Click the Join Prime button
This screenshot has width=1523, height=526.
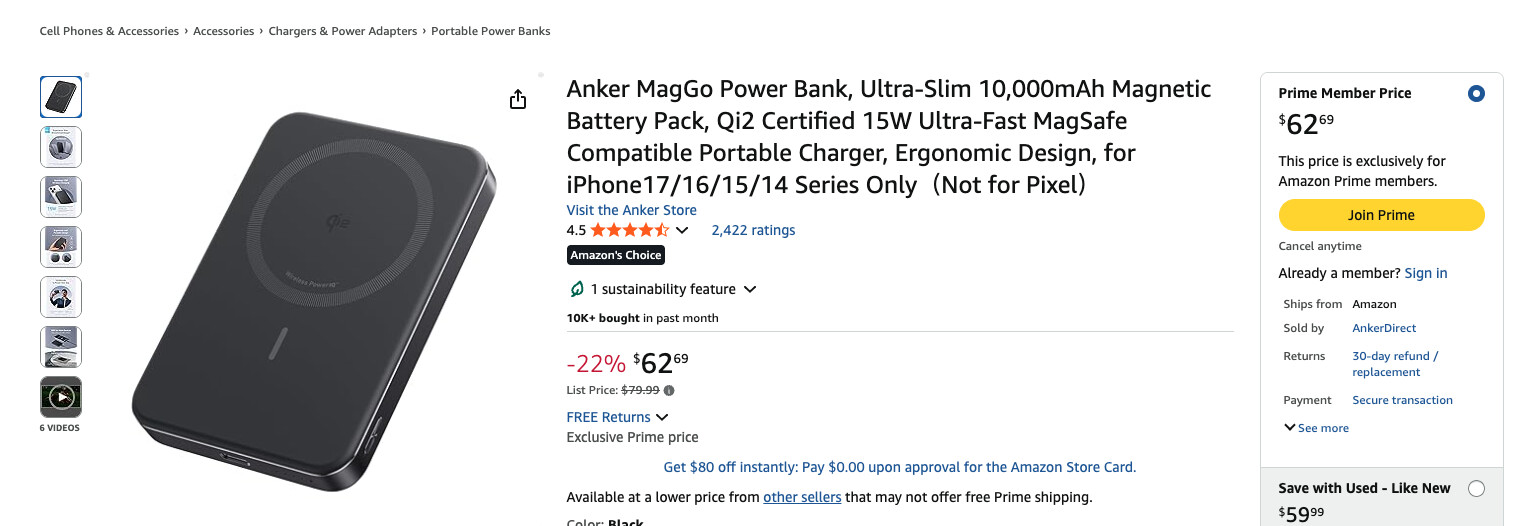click(x=1381, y=215)
